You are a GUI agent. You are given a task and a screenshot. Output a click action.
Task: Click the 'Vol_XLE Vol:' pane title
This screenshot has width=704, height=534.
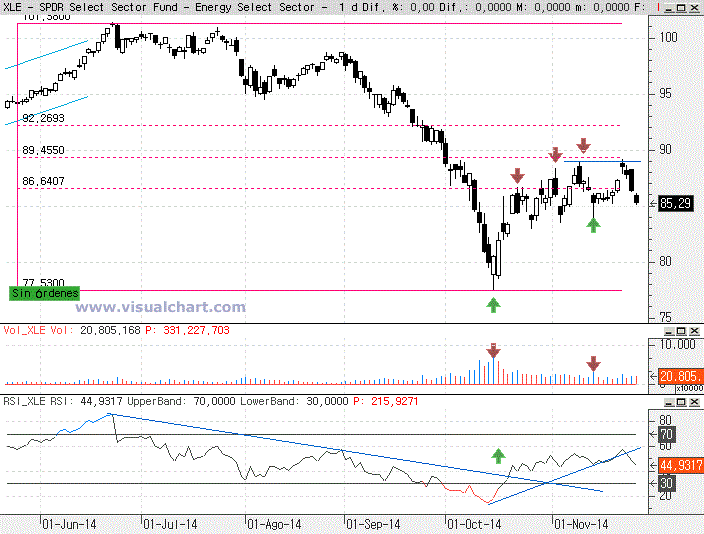coord(39,330)
